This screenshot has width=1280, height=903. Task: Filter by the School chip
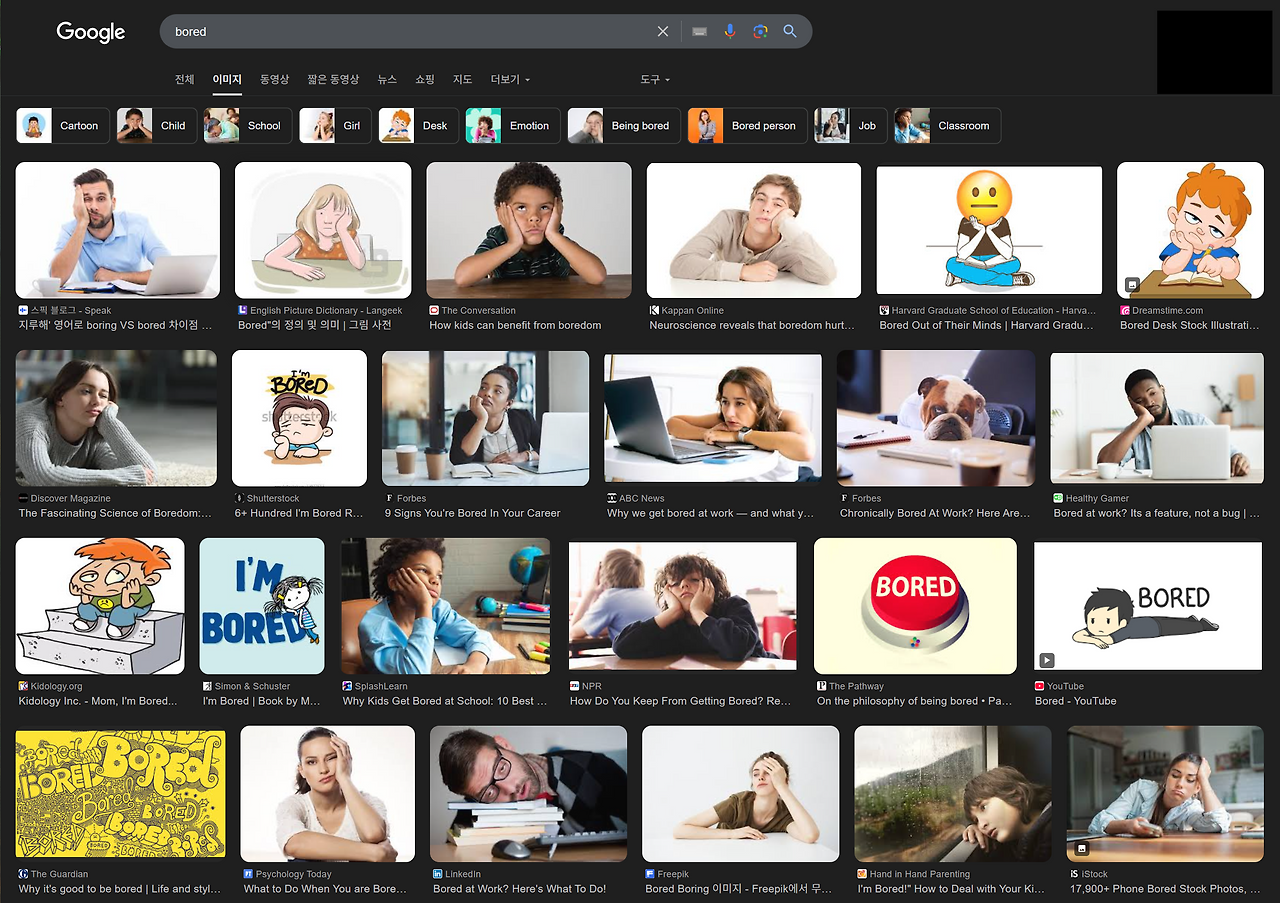point(248,126)
